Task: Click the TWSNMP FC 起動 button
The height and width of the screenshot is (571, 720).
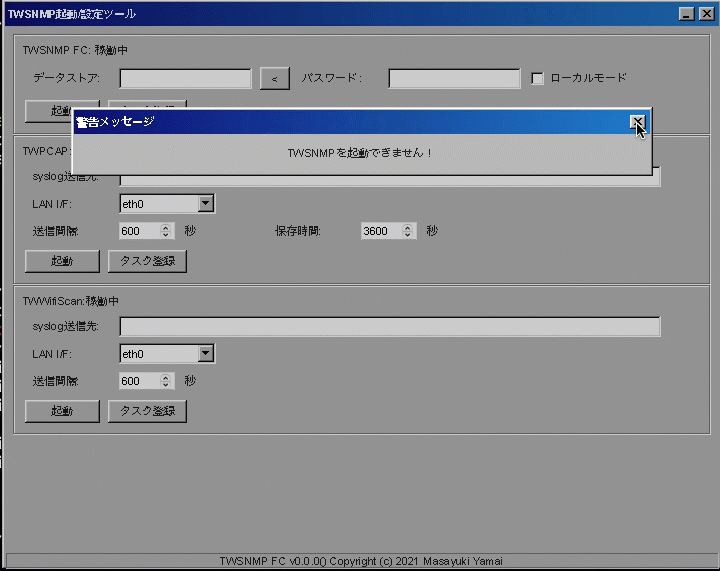Action: pos(48,111)
